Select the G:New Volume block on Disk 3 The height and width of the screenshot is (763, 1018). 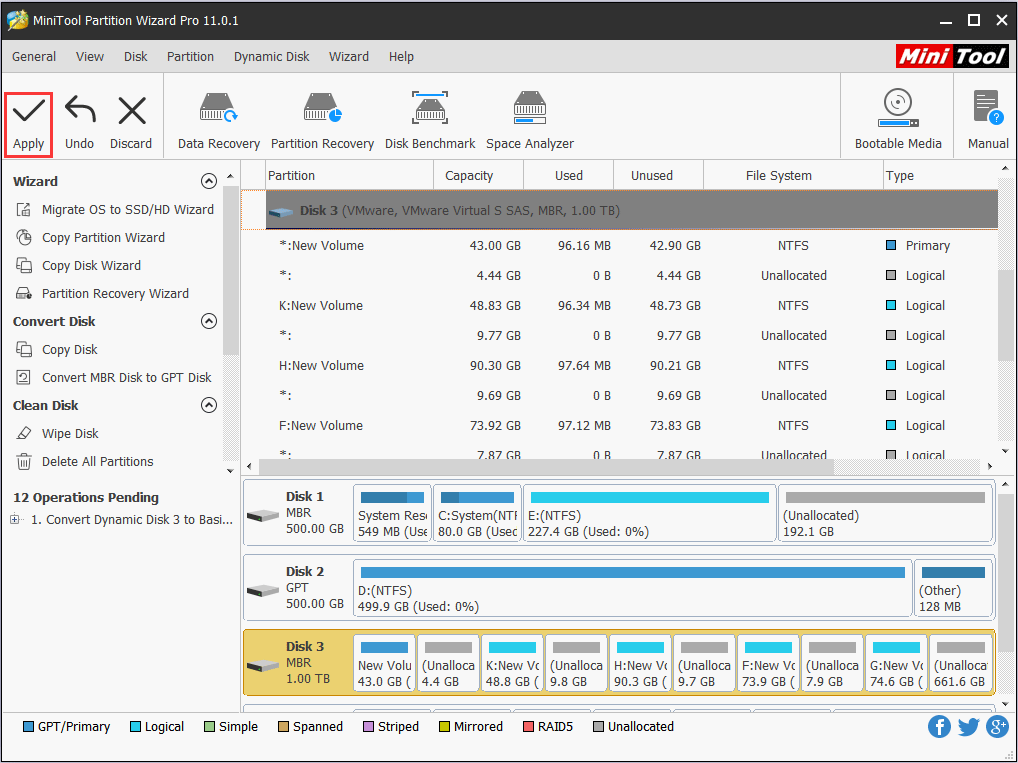tap(896, 663)
